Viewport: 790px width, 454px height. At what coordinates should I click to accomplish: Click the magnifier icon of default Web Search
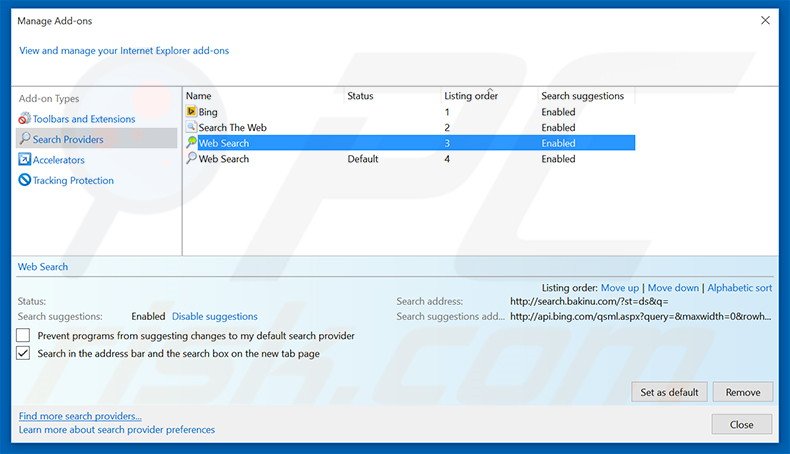191,158
